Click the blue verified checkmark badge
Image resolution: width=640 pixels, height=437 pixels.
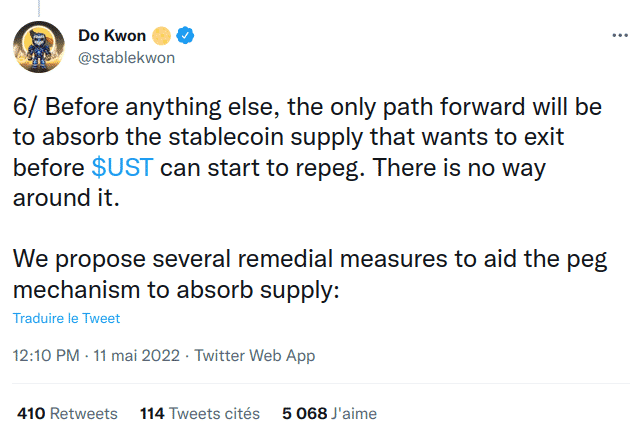(x=185, y=36)
